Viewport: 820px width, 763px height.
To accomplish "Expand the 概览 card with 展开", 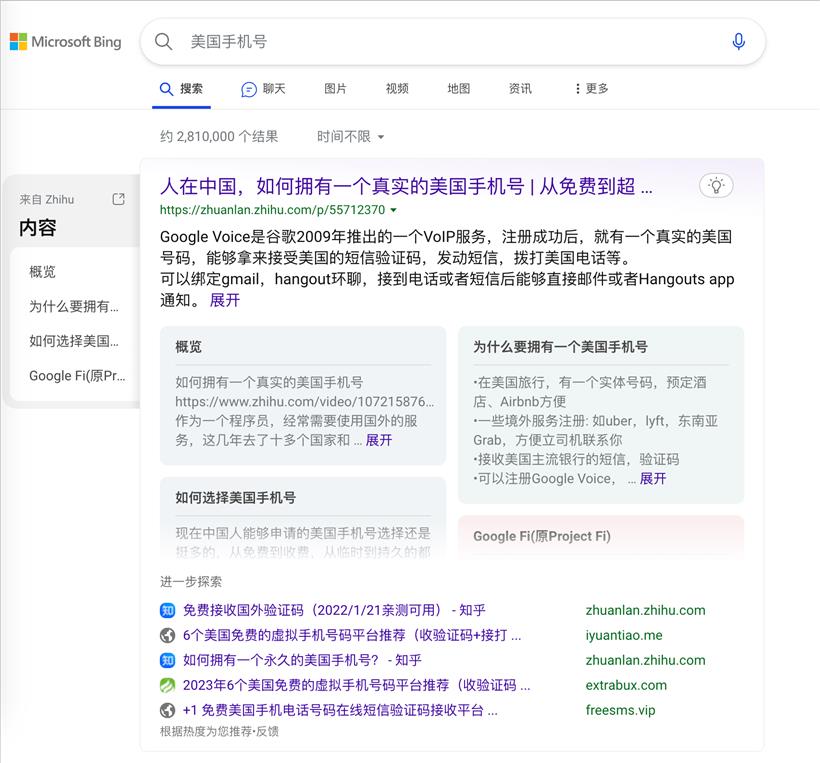I will pos(379,440).
